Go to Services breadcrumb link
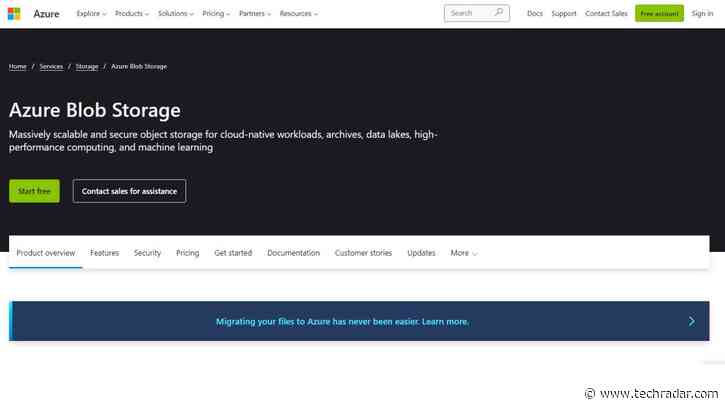Screen dimensions: 725x408 (51, 67)
